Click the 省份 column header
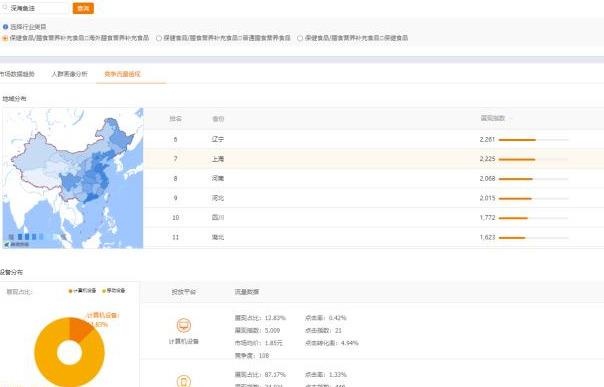This screenshot has height=387, width=604. click(218, 119)
